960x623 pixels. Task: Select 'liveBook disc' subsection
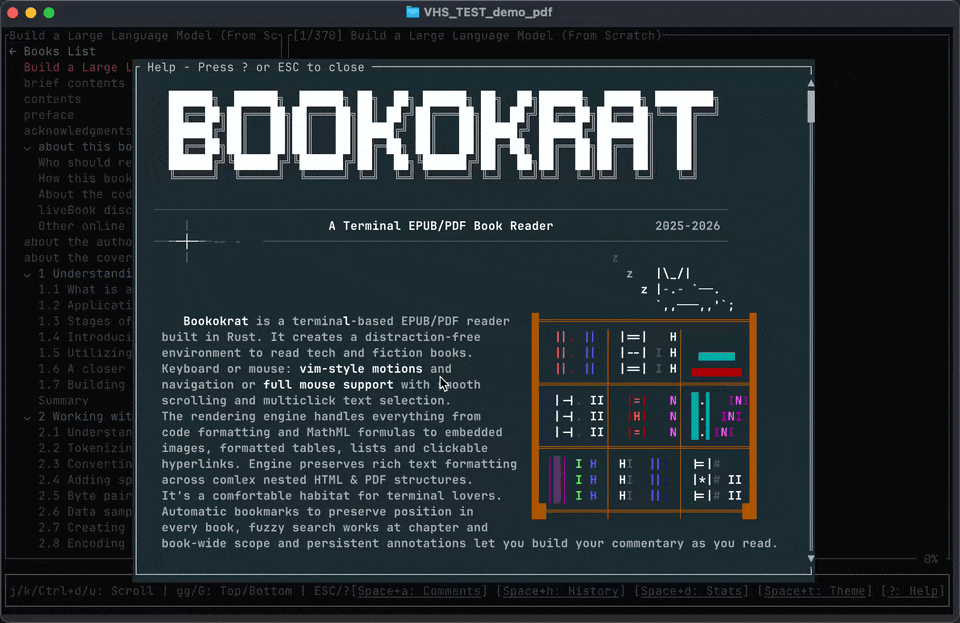coord(85,211)
